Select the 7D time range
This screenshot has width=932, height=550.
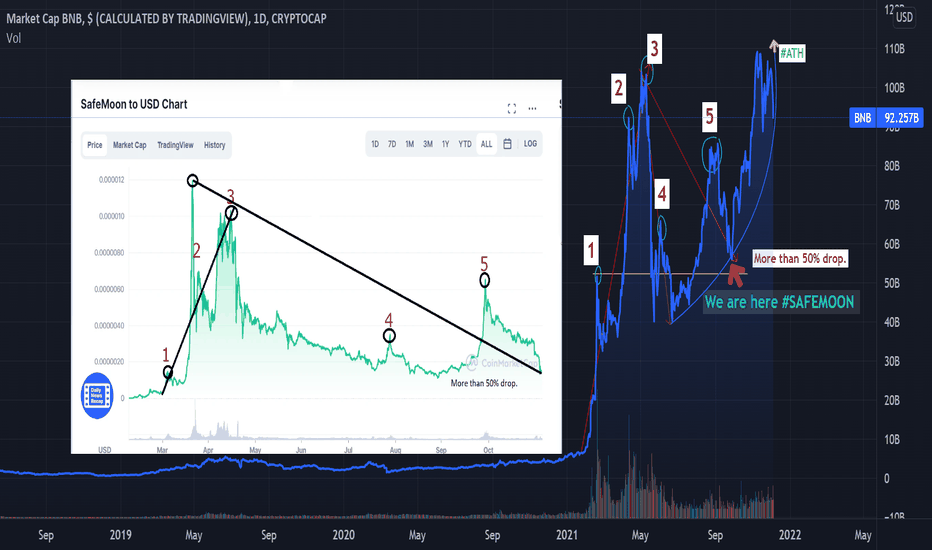[x=392, y=144]
